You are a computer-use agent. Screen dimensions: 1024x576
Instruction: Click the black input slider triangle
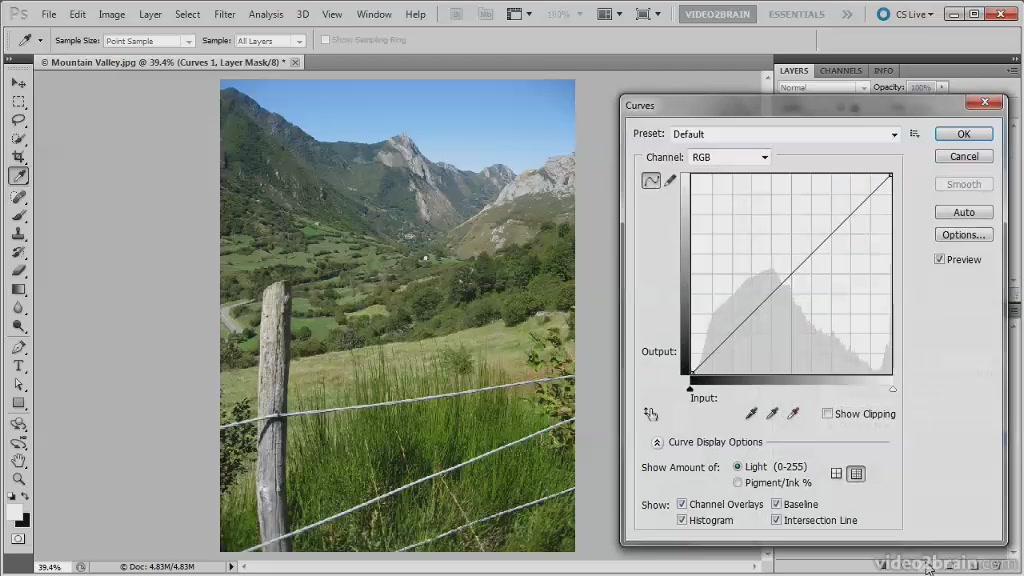[x=690, y=389]
